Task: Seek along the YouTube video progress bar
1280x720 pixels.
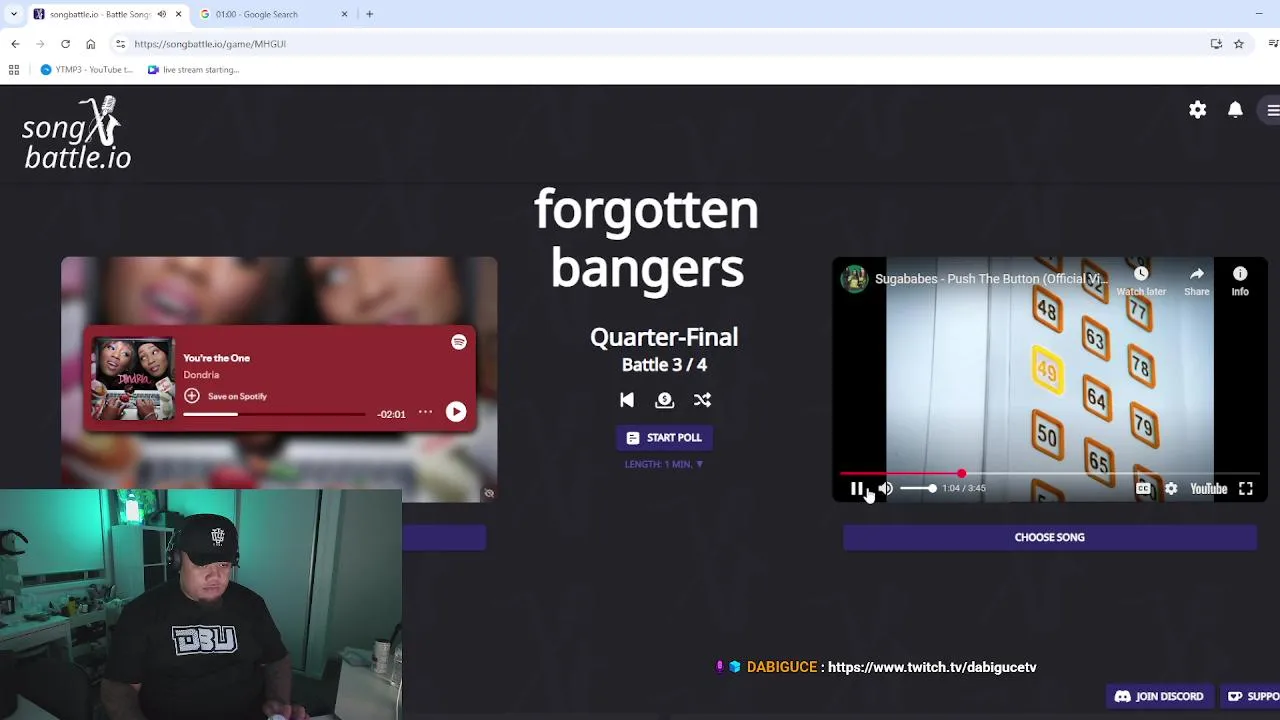Action: point(1049,474)
